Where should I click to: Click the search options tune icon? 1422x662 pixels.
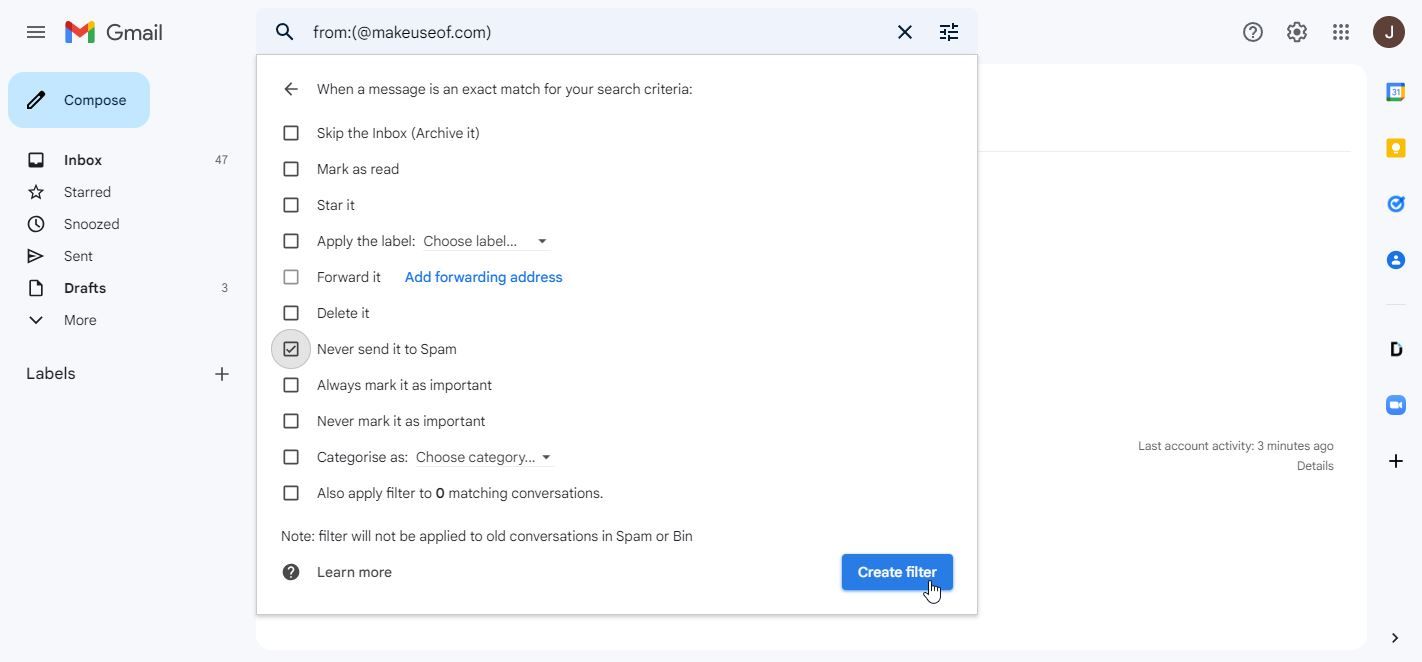point(949,32)
